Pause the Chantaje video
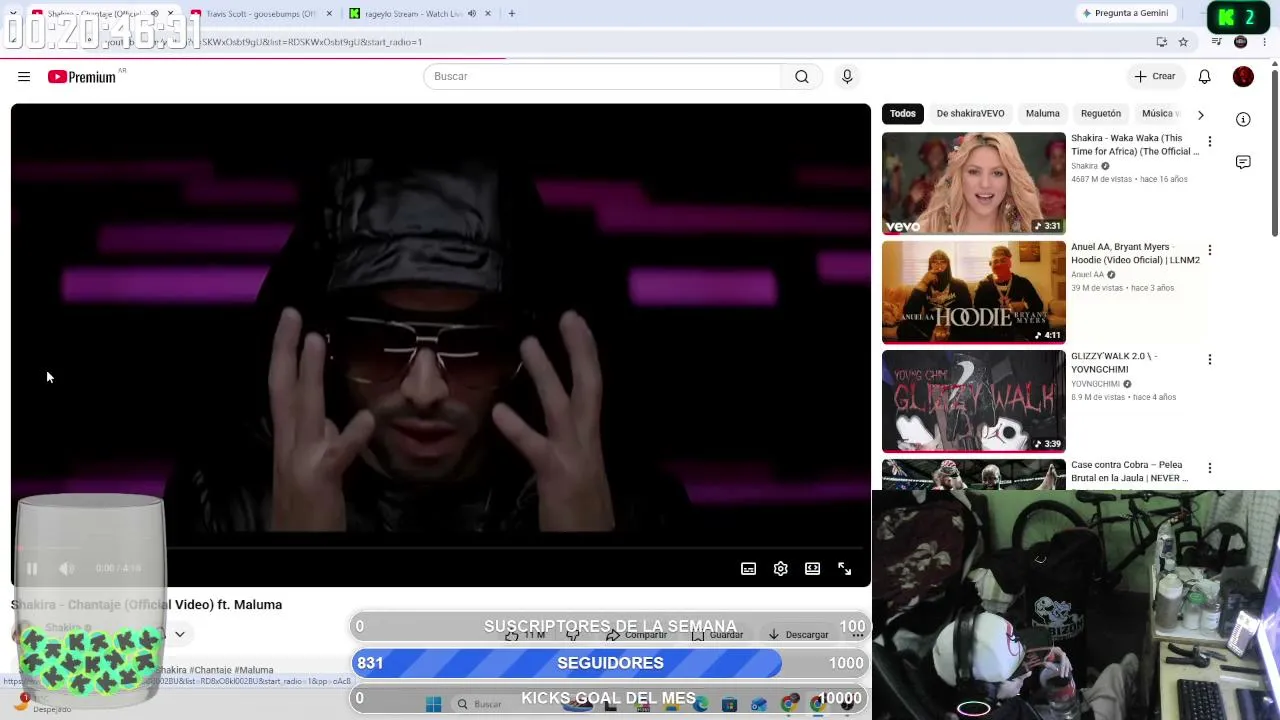Viewport: 1280px width, 720px height. (x=32, y=569)
